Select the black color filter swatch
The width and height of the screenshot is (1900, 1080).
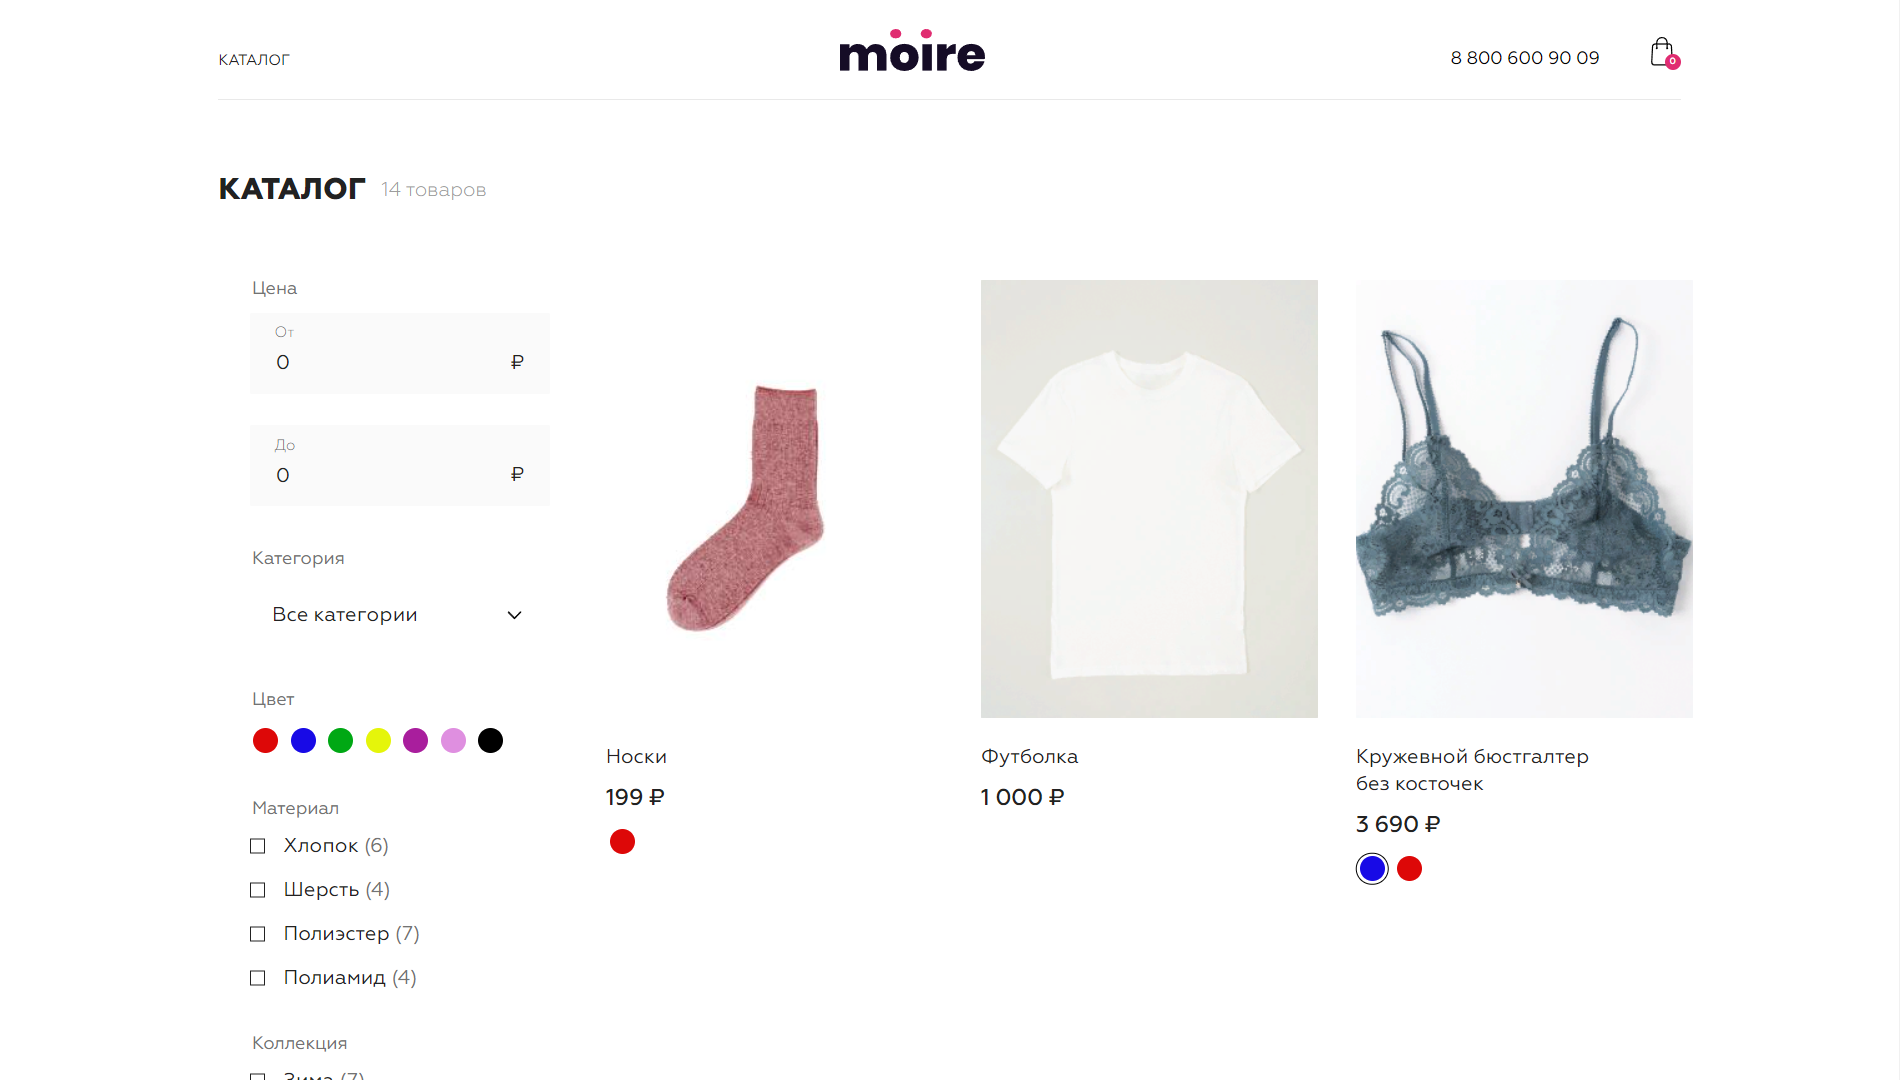tap(490, 740)
